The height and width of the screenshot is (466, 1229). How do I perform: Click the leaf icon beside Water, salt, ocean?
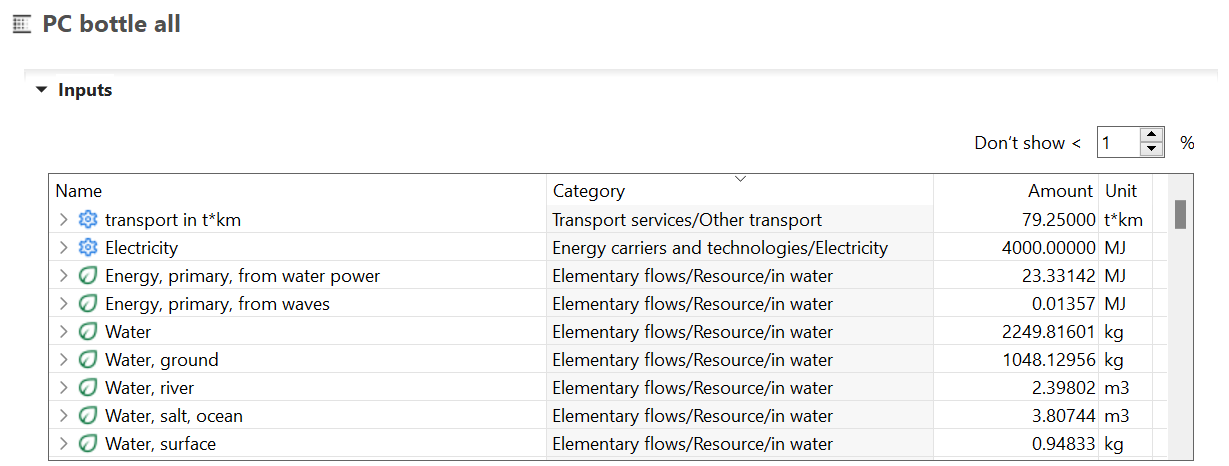88,416
